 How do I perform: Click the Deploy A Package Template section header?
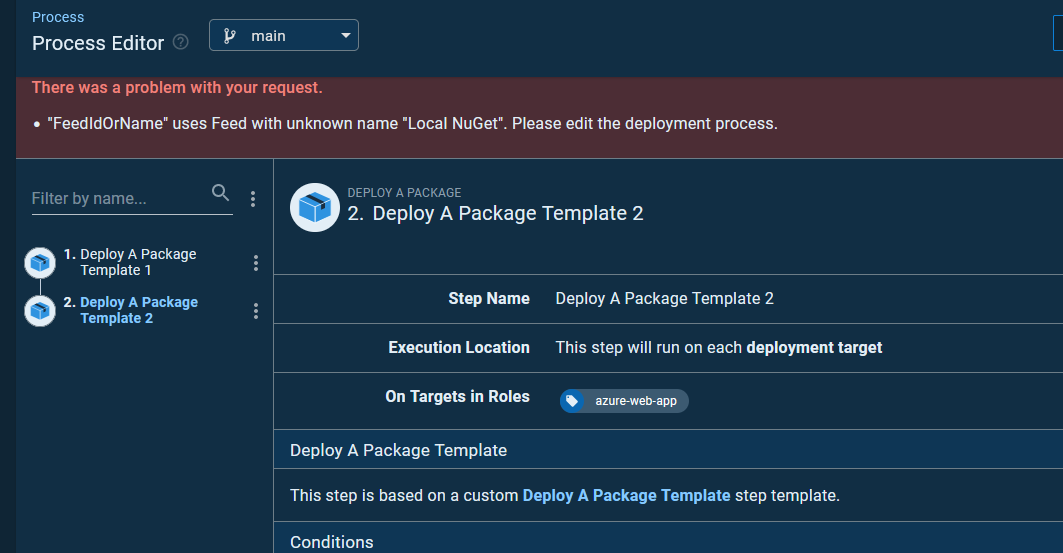point(668,449)
